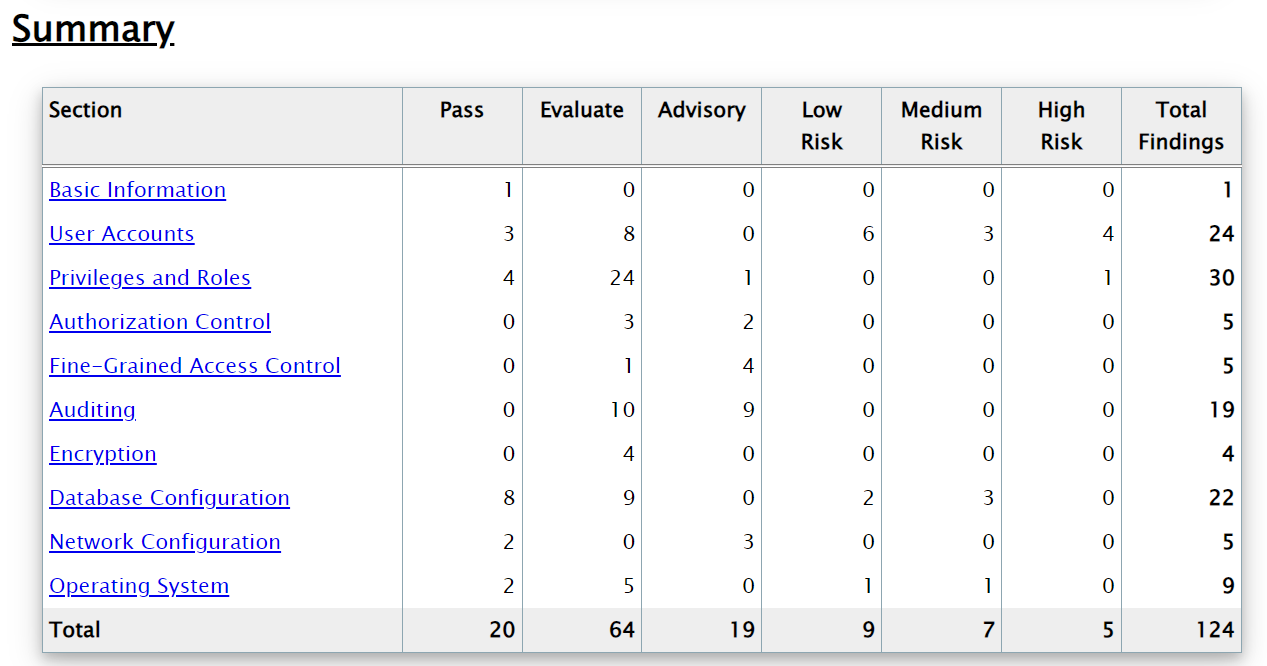Viewport: 1267px width, 666px height.
Task: Click the grand total findings value 124
Action: (x=1216, y=630)
